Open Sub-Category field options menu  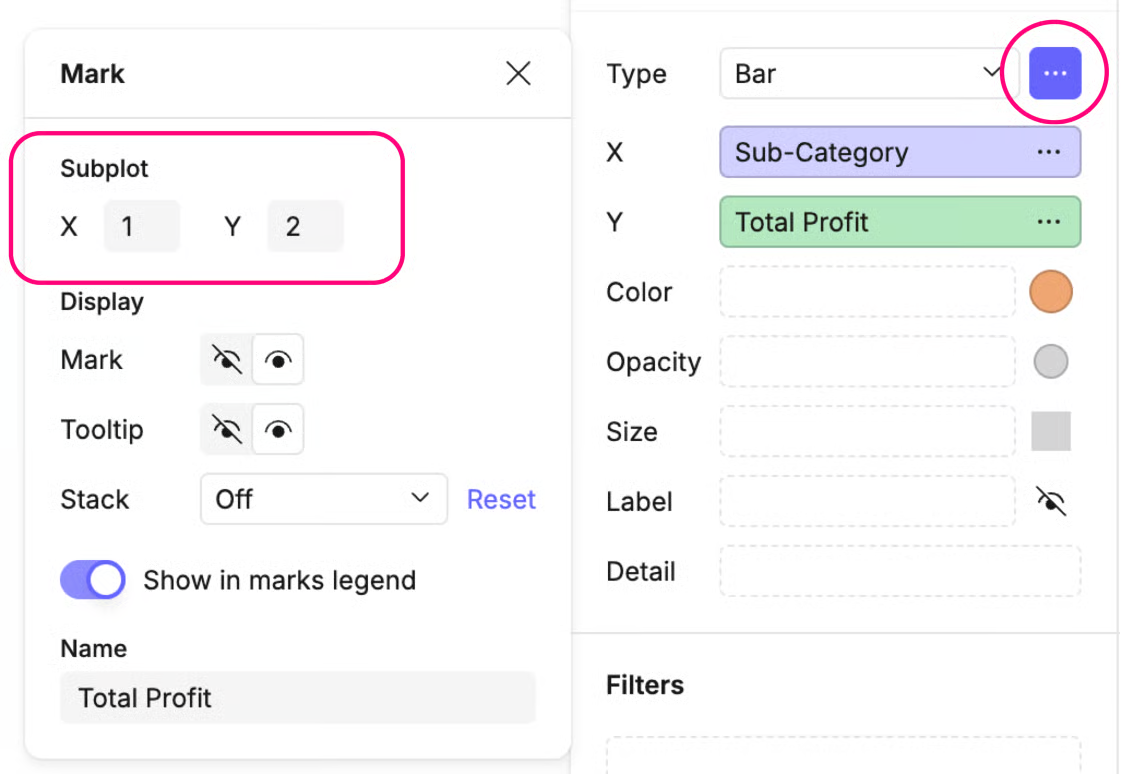[1048, 152]
